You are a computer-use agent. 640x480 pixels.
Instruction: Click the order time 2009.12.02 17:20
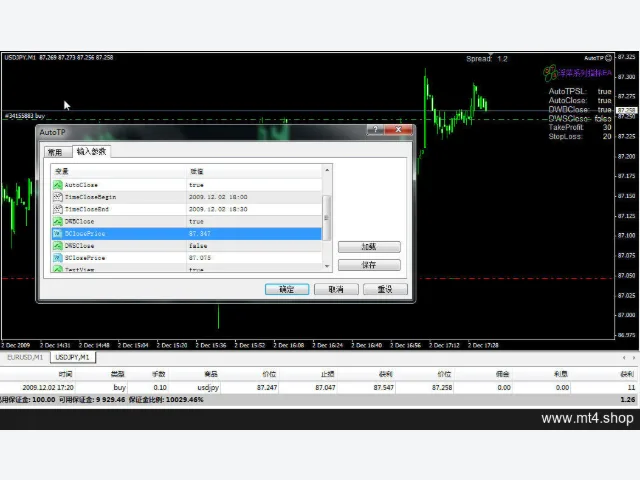(x=48, y=387)
